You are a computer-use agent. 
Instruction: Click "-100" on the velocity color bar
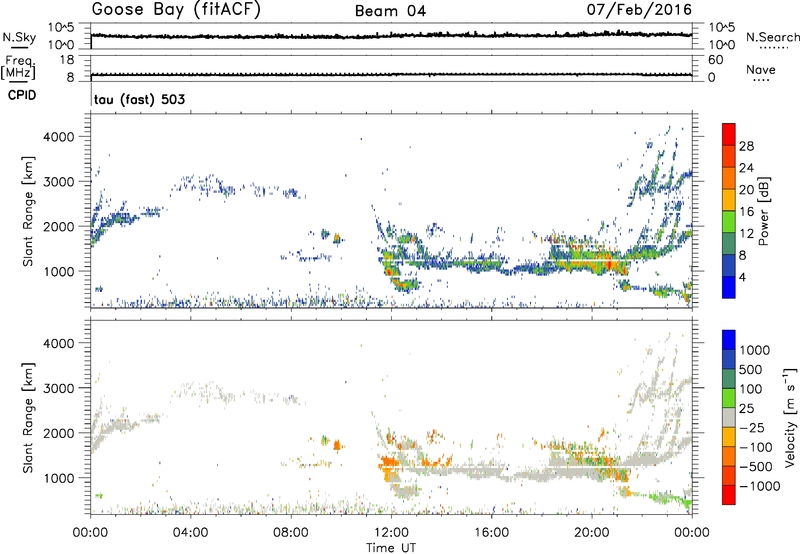tap(756, 447)
